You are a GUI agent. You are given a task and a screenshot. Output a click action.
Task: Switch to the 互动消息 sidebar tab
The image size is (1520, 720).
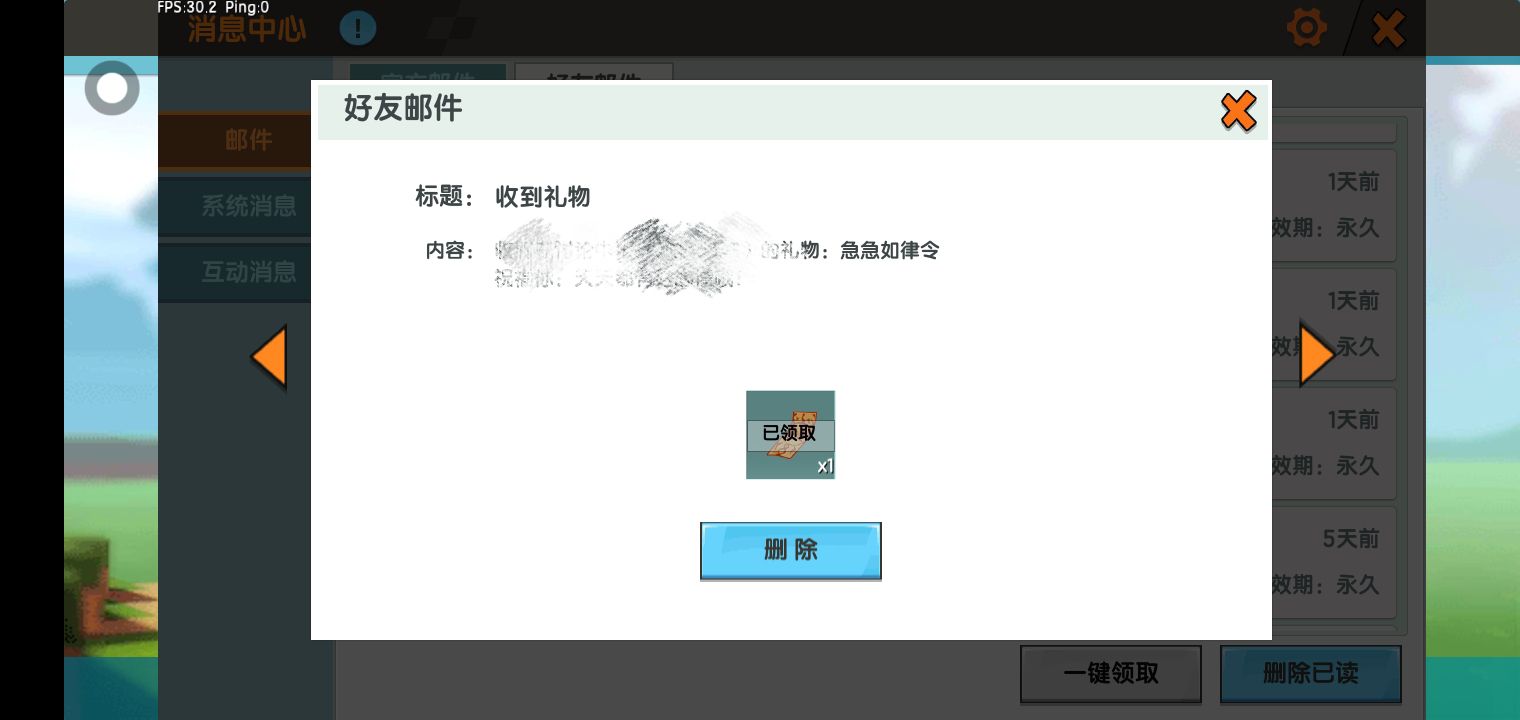pos(248,272)
